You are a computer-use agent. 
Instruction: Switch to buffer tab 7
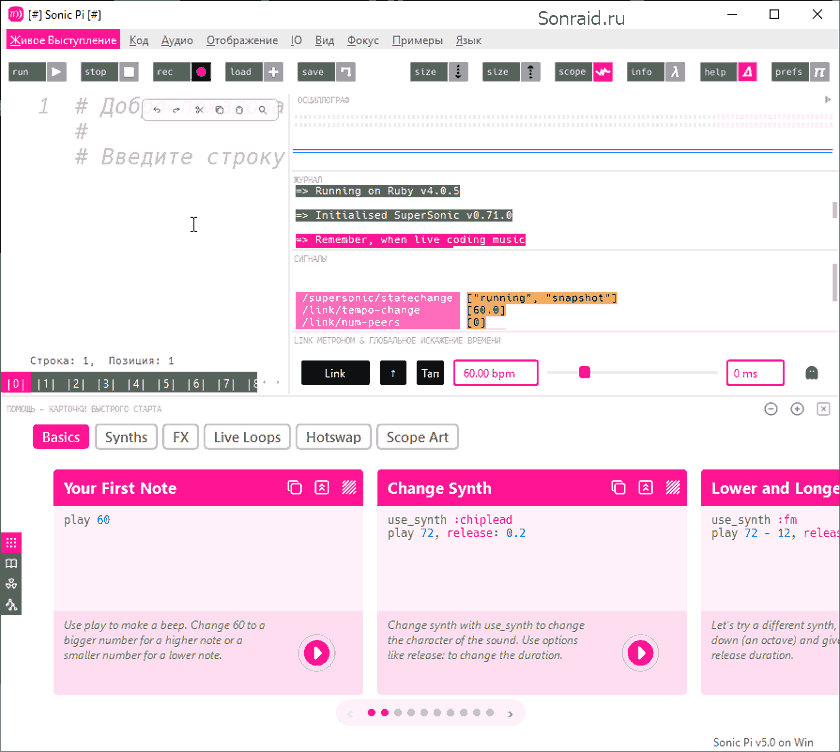226,383
